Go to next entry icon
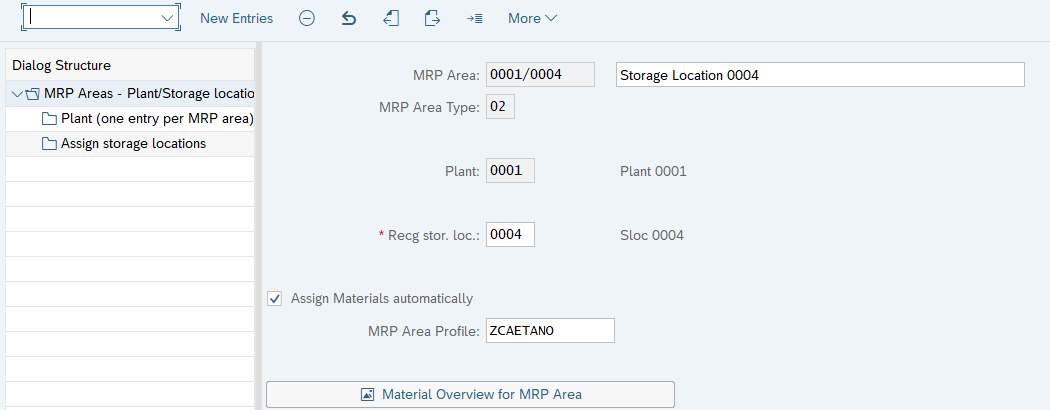The image size is (1050, 410). [433, 19]
